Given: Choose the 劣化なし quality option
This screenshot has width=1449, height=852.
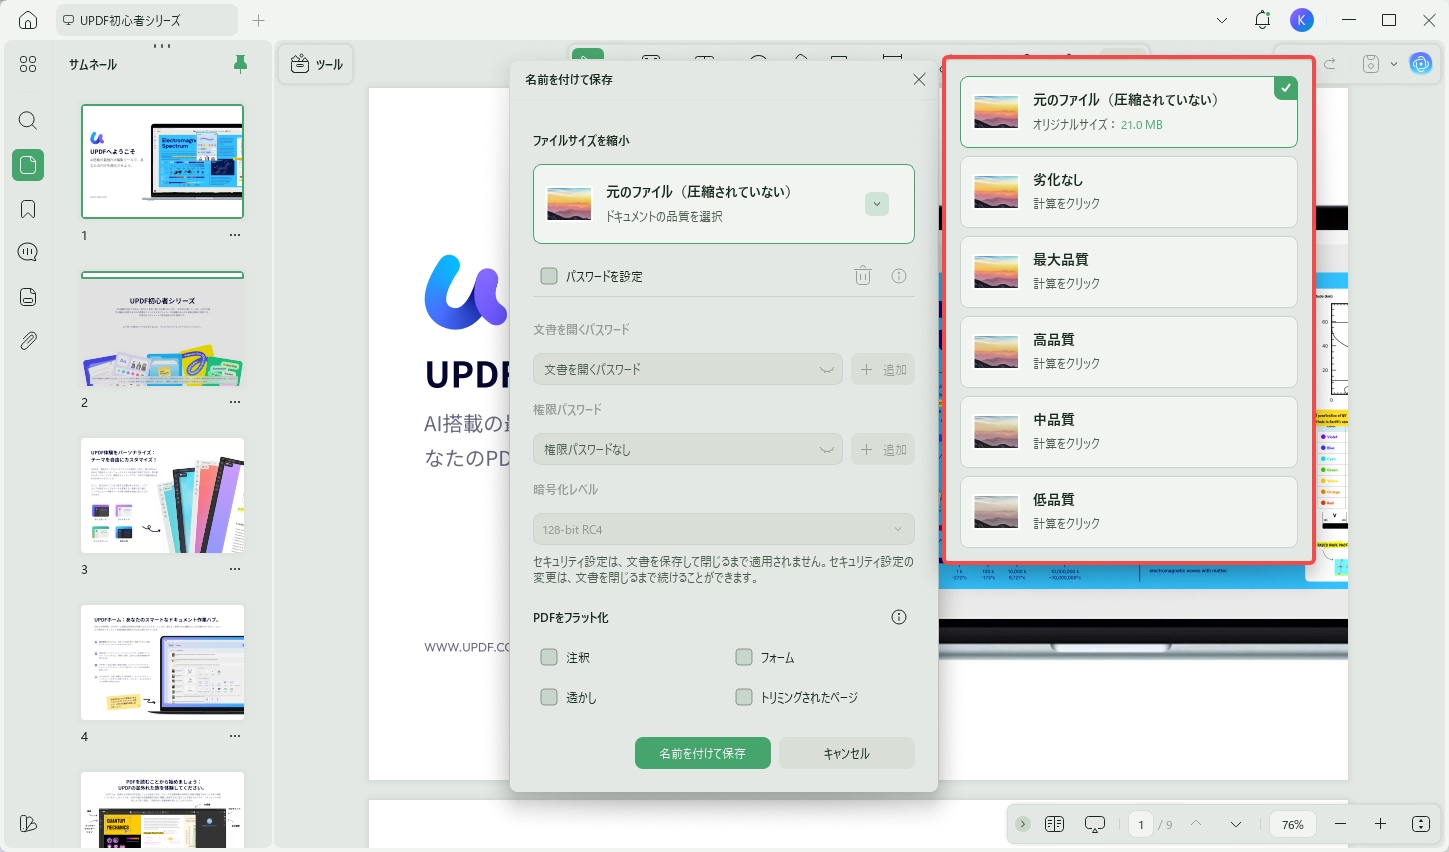Looking at the screenshot, I should tap(1129, 191).
